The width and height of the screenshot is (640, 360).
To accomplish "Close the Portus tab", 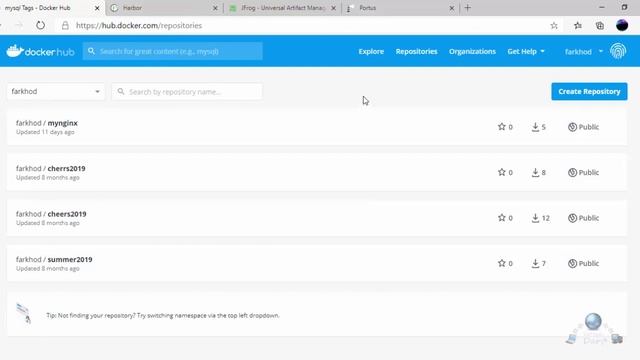I will pyautogui.click(x=451, y=8).
